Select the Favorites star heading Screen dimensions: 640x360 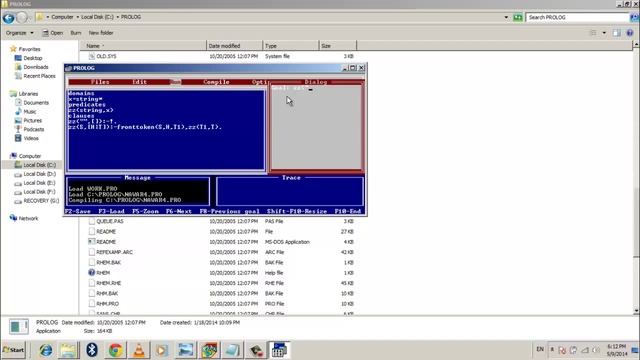[25, 49]
